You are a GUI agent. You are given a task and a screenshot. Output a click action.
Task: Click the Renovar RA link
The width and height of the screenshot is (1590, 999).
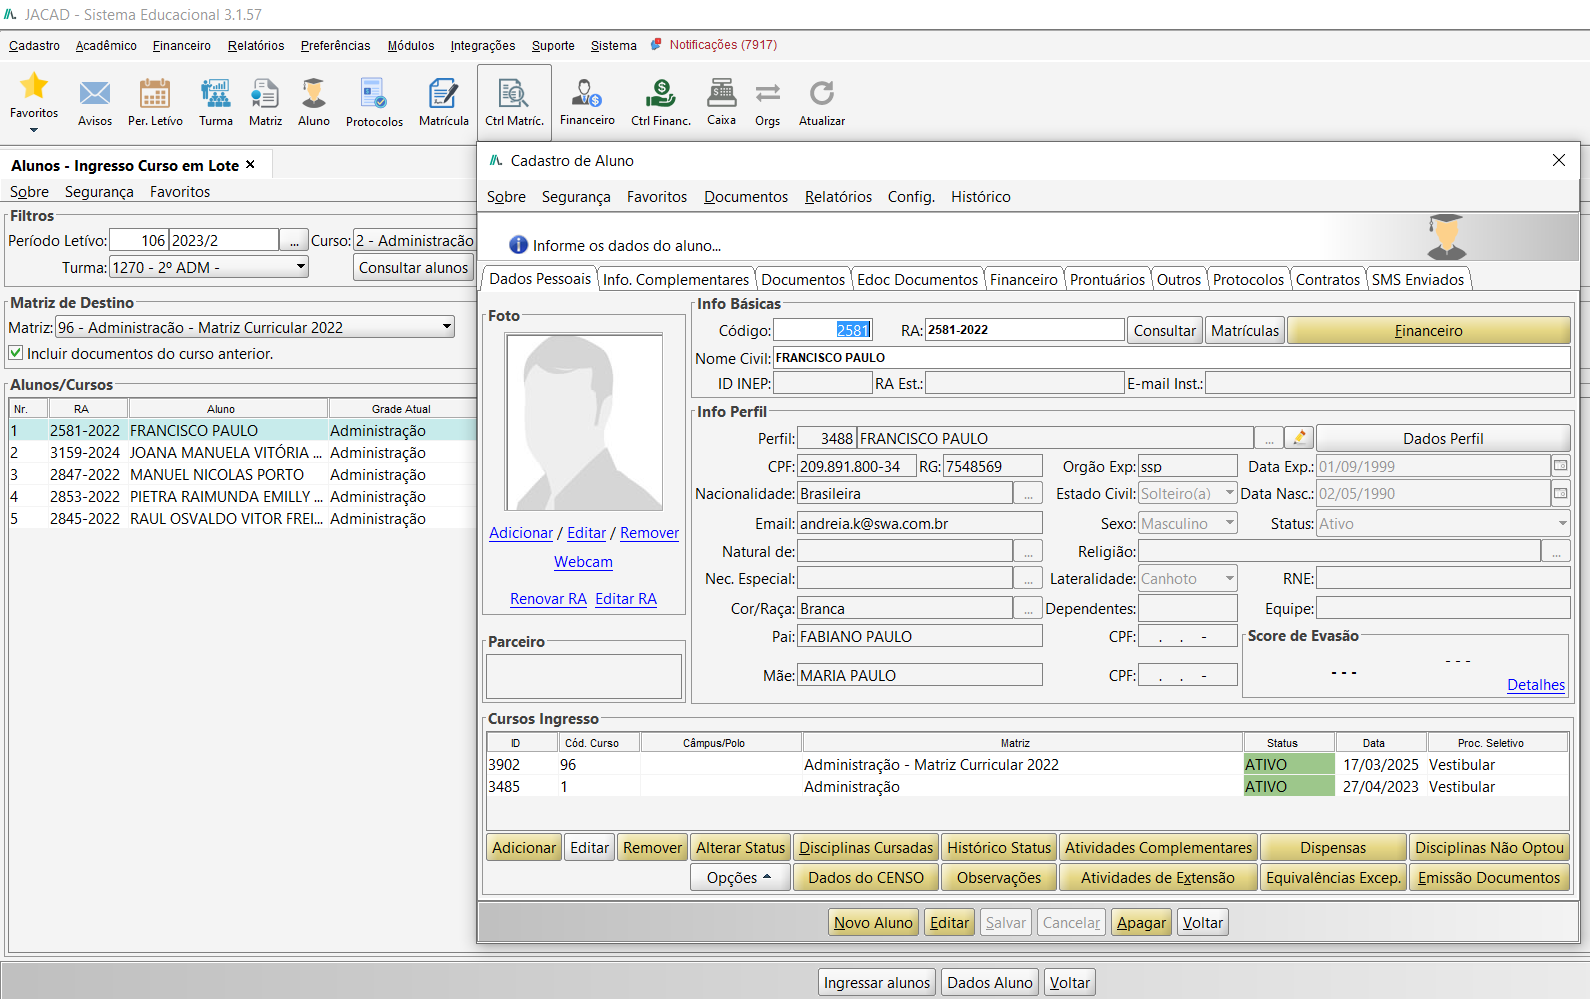[548, 599]
